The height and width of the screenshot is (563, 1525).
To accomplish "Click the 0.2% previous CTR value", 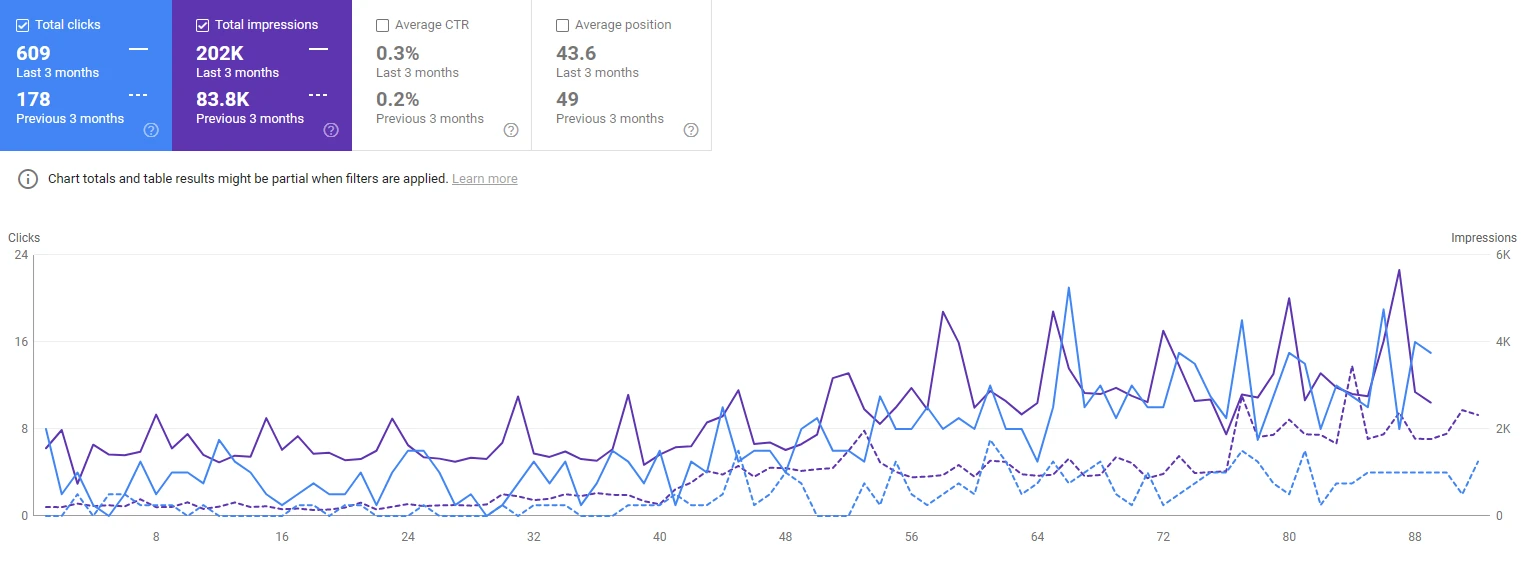I will pos(398,99).
